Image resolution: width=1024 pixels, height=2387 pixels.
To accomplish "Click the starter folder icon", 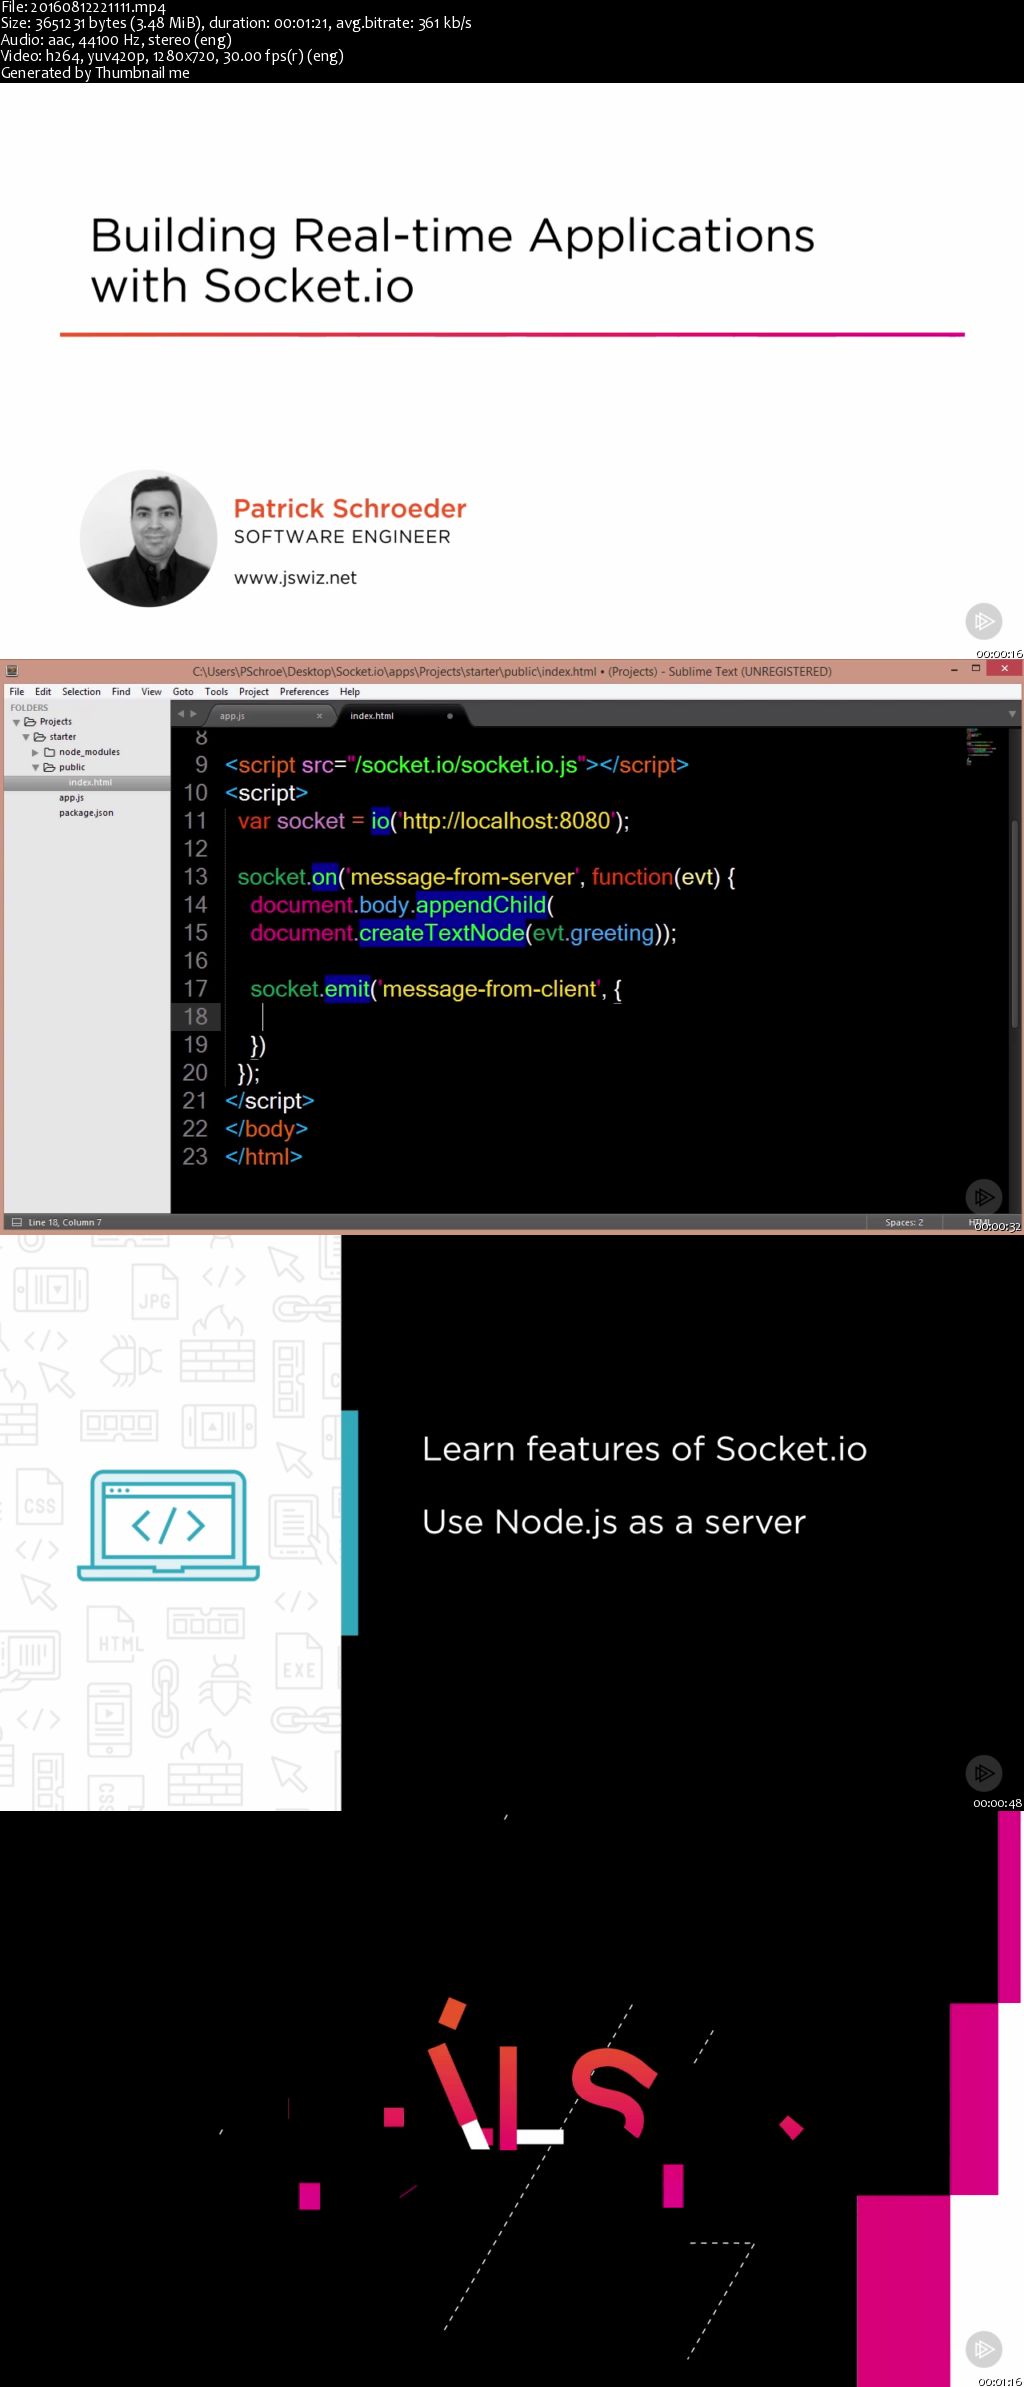I will click(40, 737).
